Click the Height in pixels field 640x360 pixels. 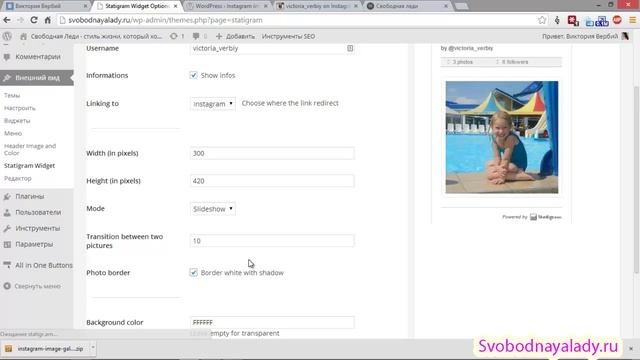click(272, 181)
